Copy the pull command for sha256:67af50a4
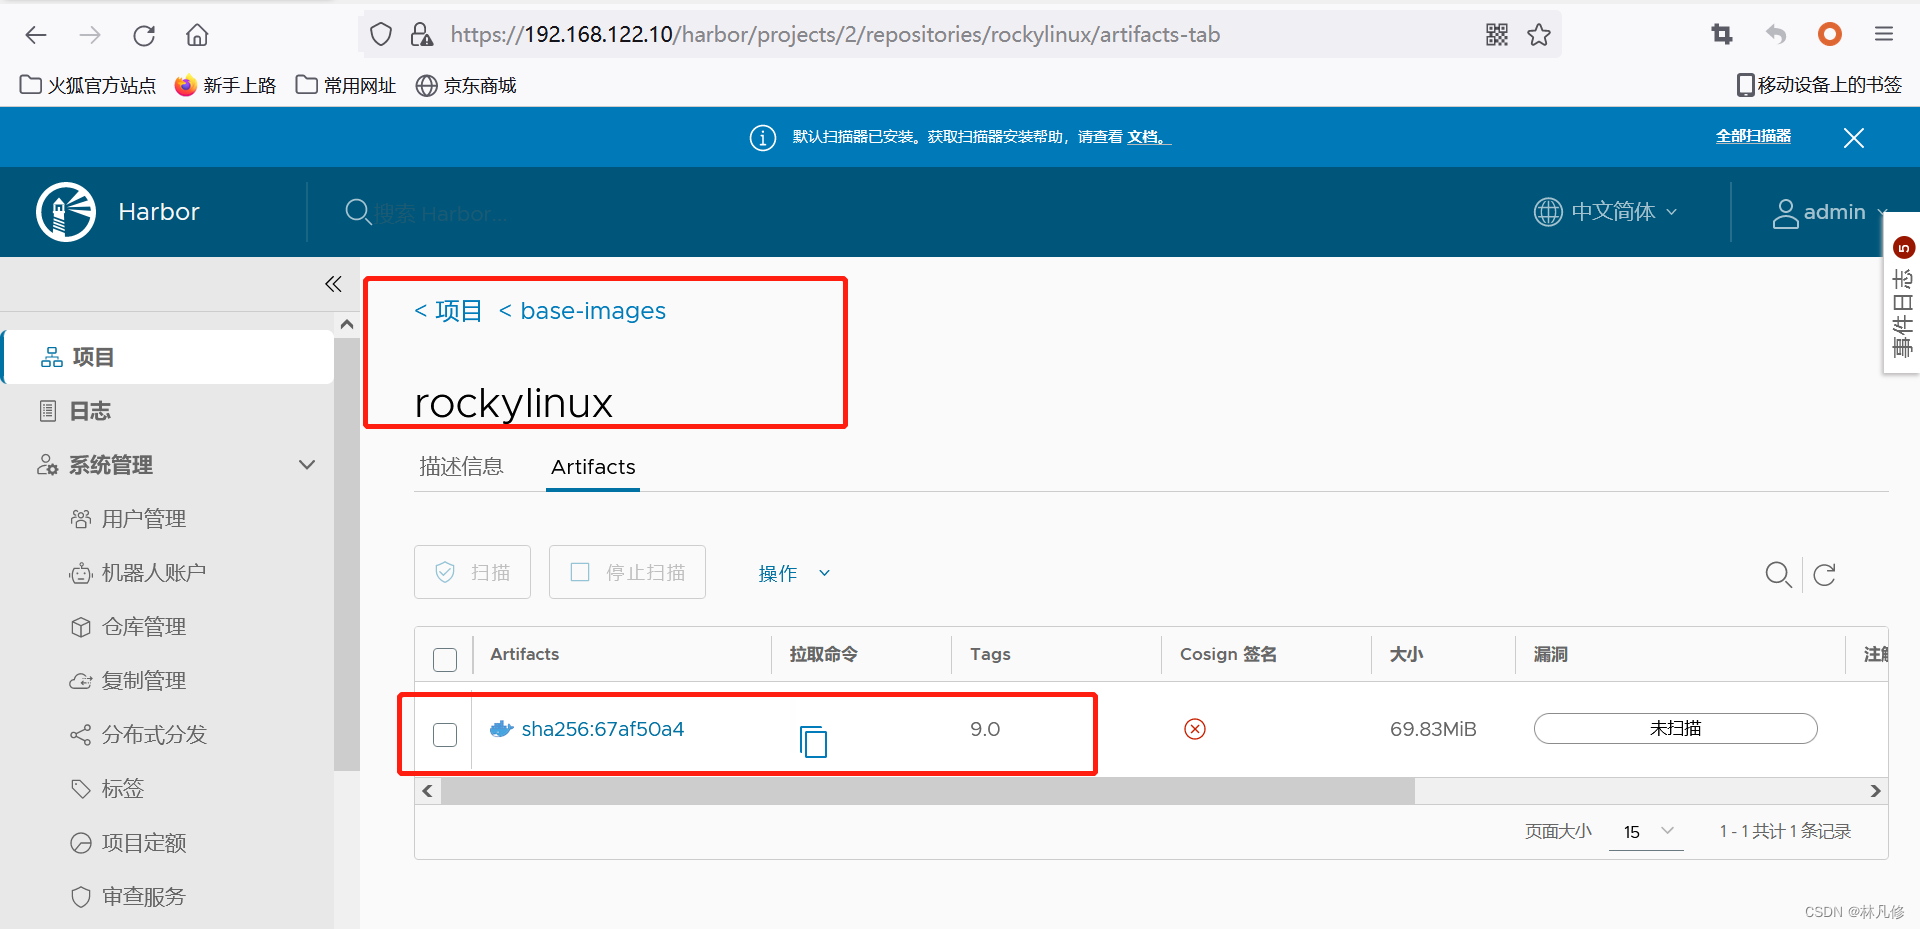 click(813, 741)
